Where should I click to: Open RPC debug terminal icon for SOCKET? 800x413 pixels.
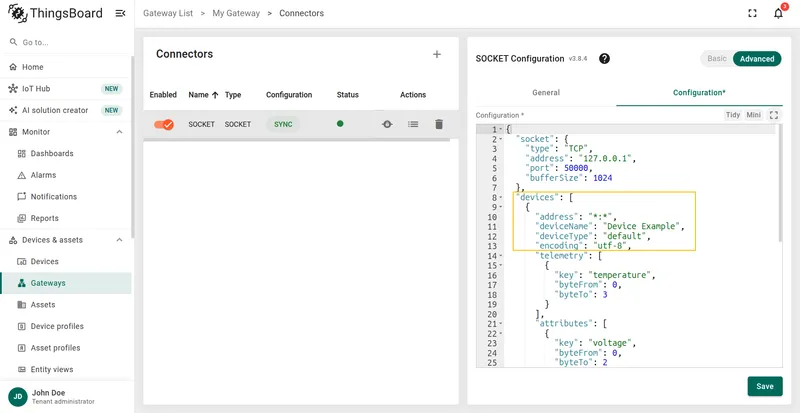click(x=387, y=124)
